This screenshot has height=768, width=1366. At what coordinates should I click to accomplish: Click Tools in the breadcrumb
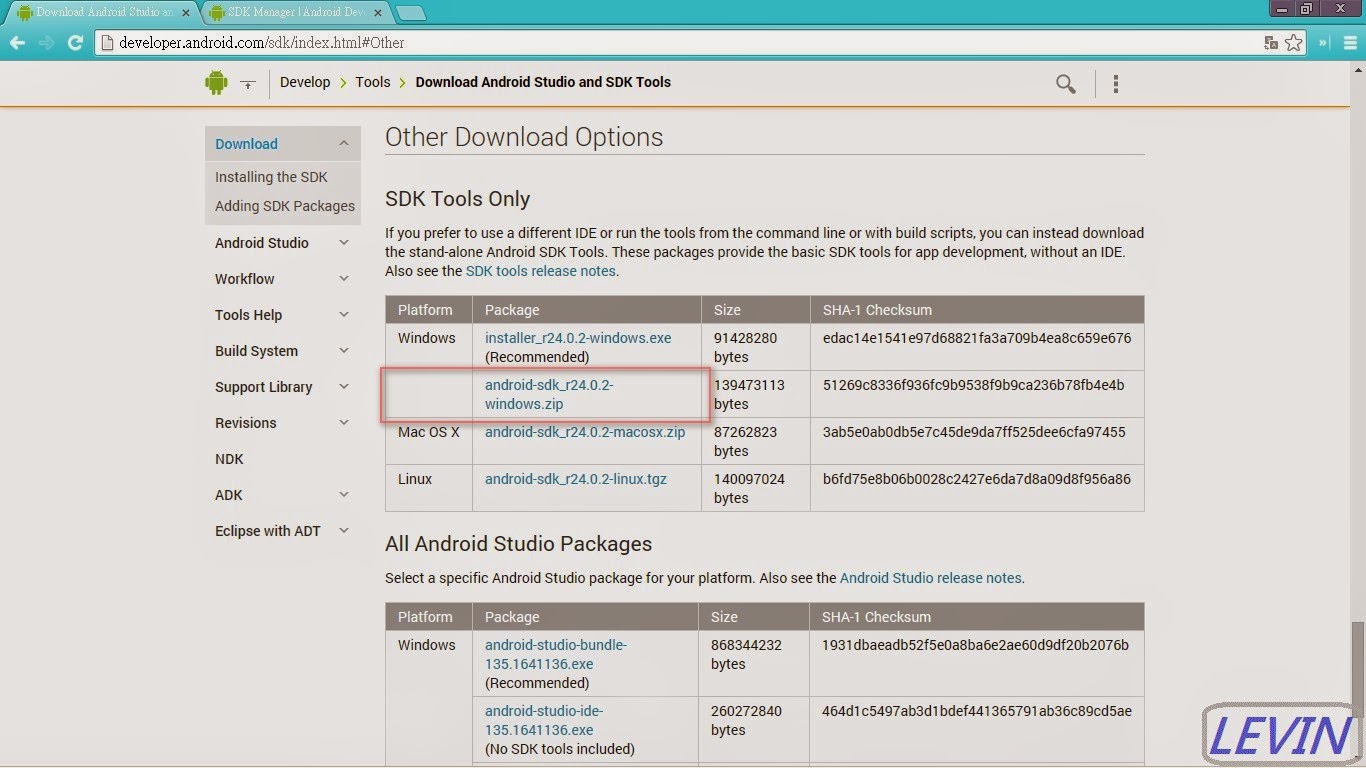tap(373, 82)
